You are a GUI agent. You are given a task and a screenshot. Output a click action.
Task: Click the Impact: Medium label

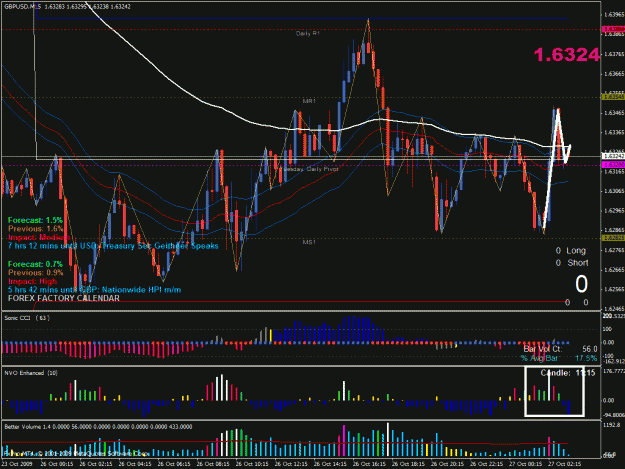pyautogui.click(x=39, y=237)
